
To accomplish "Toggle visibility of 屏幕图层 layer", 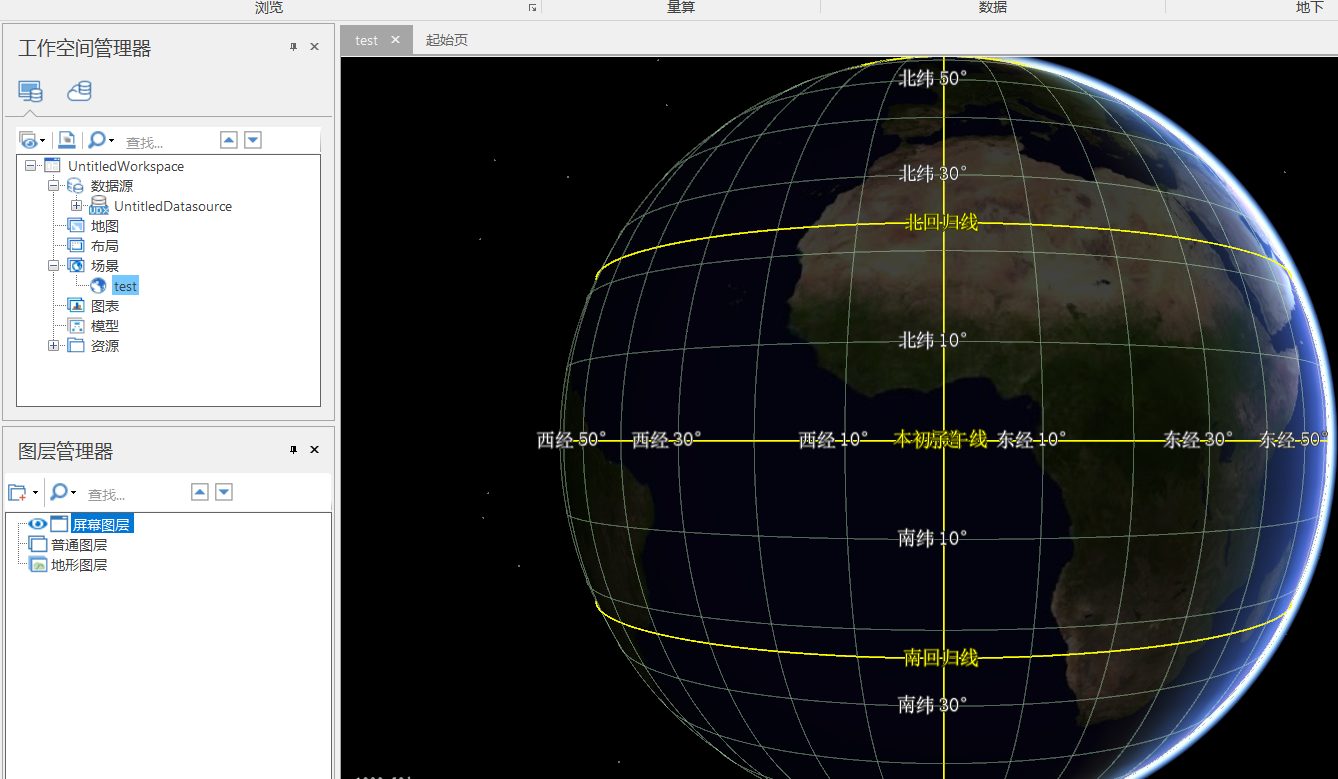I will tap(38, 524).
